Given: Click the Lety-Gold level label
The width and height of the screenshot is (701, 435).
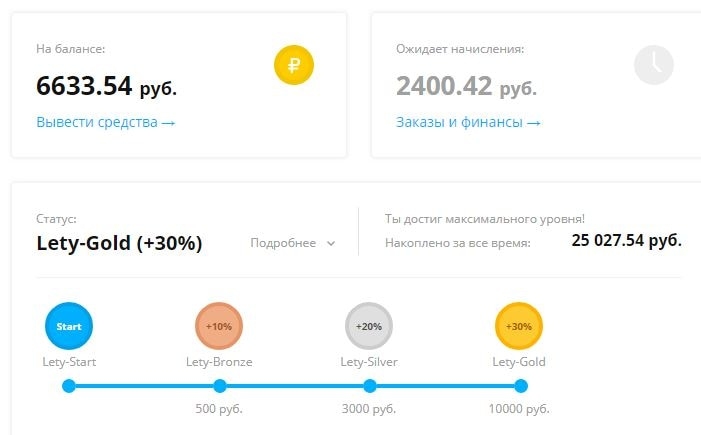Looking at the screenshot, I should point(519,362).
